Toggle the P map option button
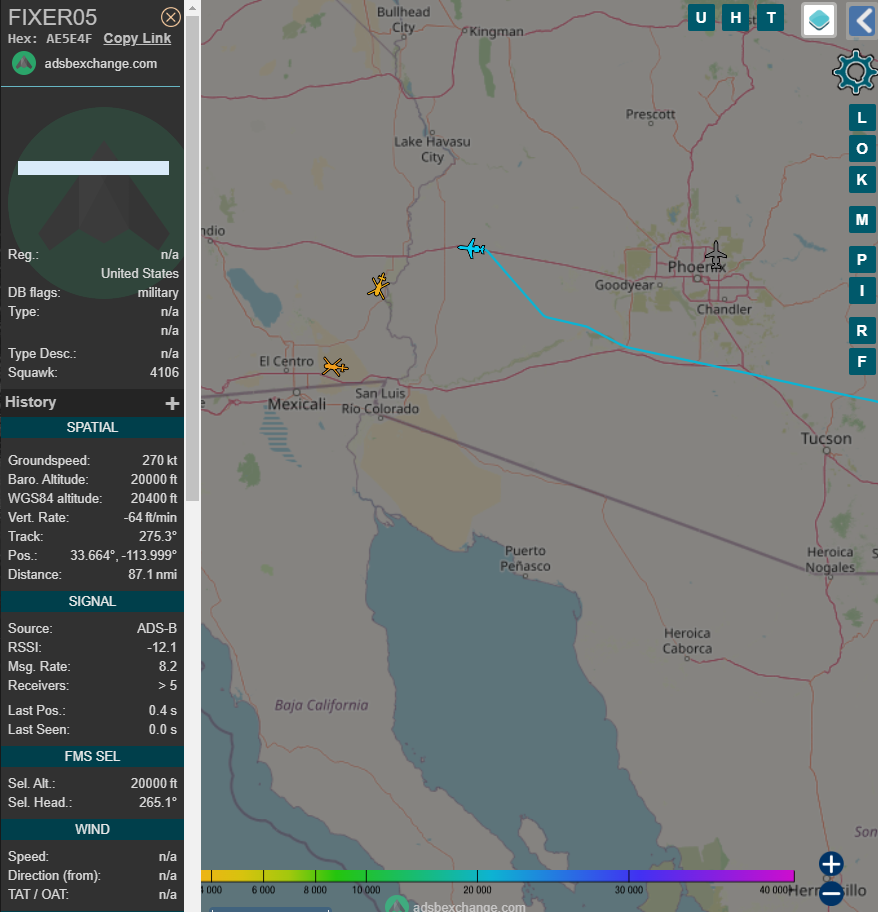 [862, 259]
